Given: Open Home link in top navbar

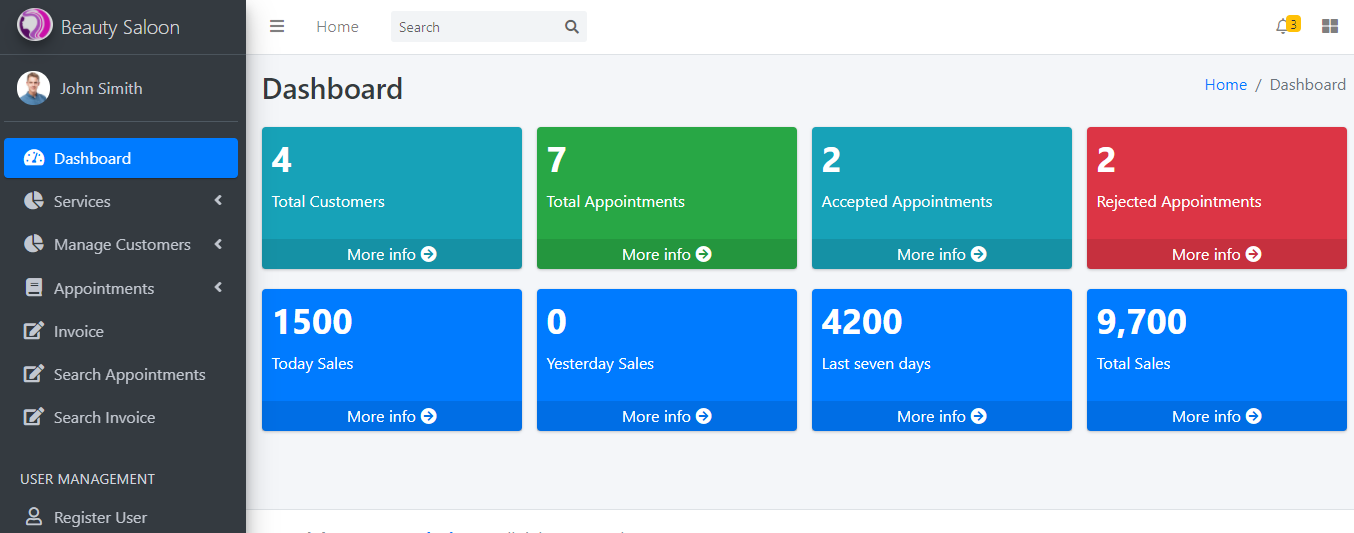Looking at the screenshot, I should click(x=337, y=27).
